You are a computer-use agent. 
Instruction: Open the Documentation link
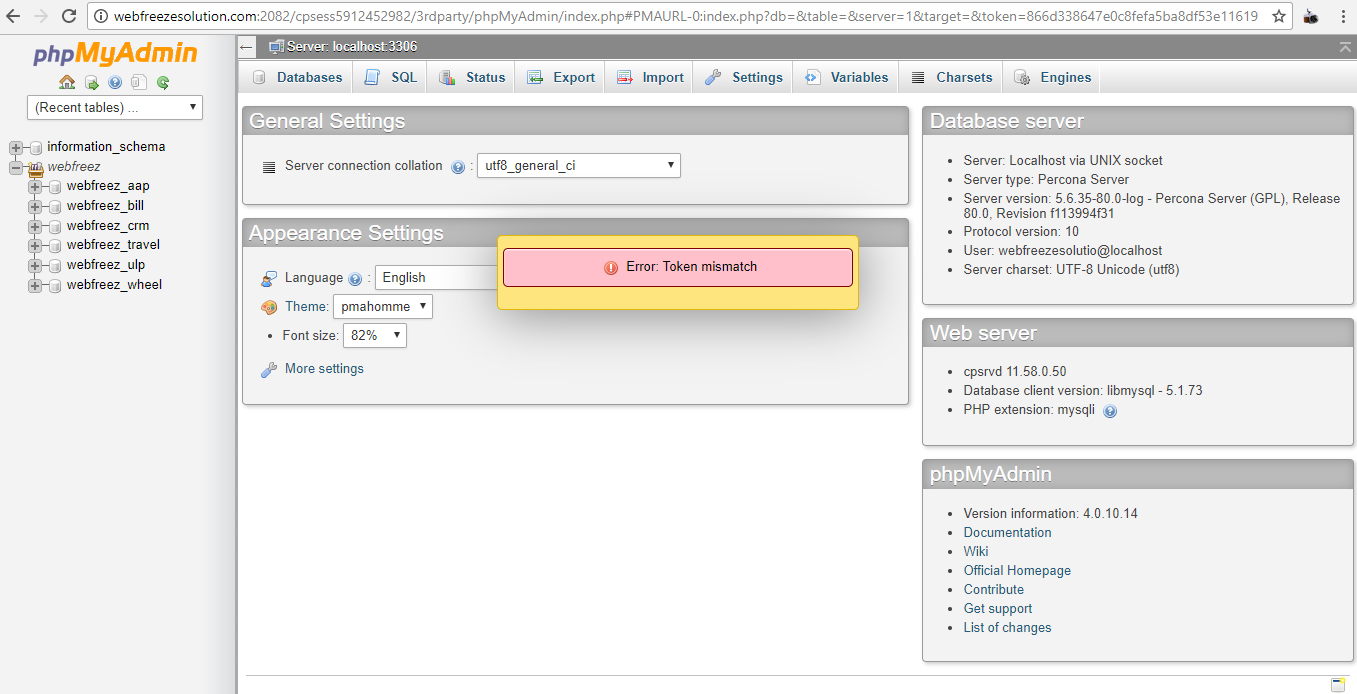(1007, 533)
